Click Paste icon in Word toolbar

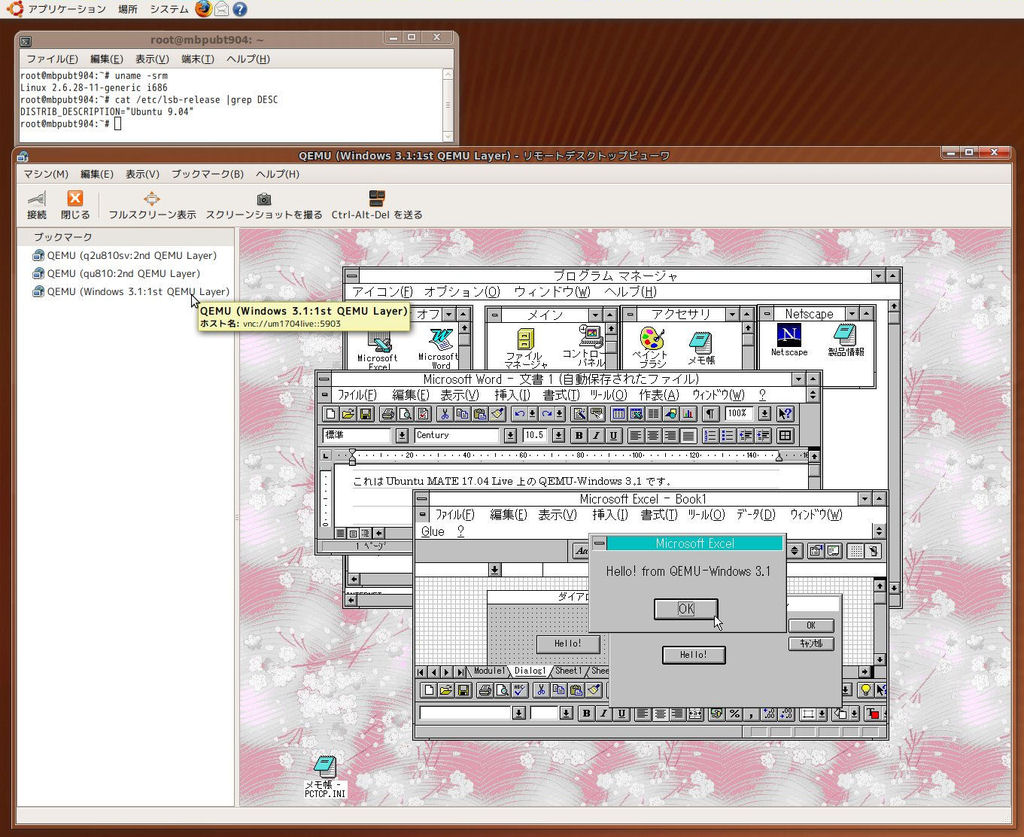pos(480,413)
